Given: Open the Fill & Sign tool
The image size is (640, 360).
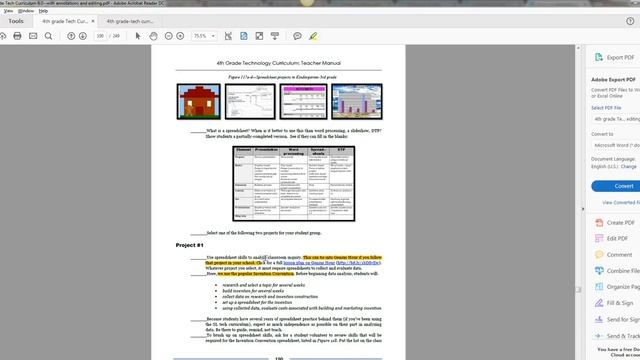Looking at the screenshot, I should click(614, 303).
